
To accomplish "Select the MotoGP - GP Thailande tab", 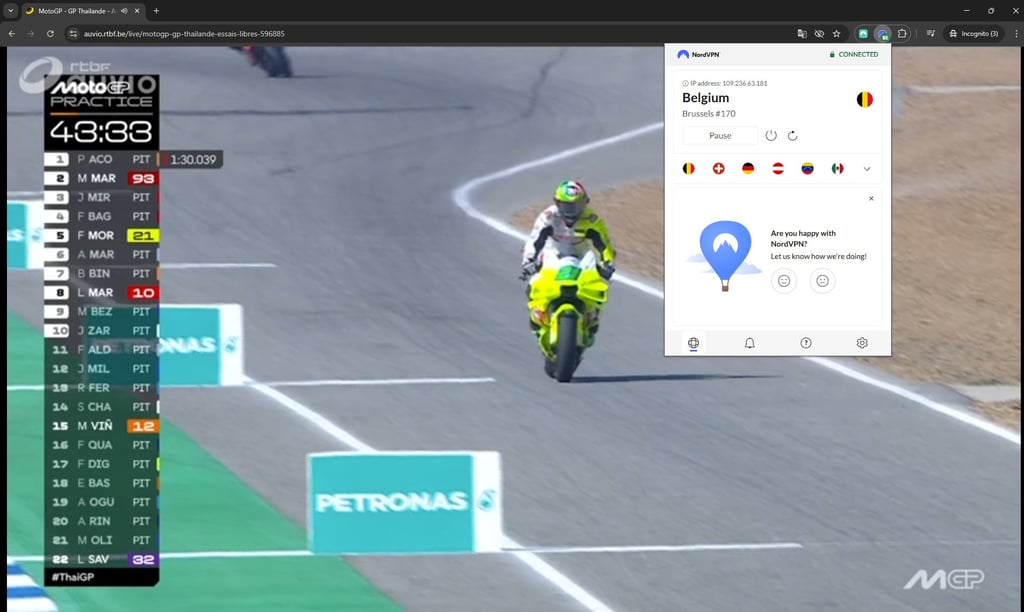I will 84,11.
